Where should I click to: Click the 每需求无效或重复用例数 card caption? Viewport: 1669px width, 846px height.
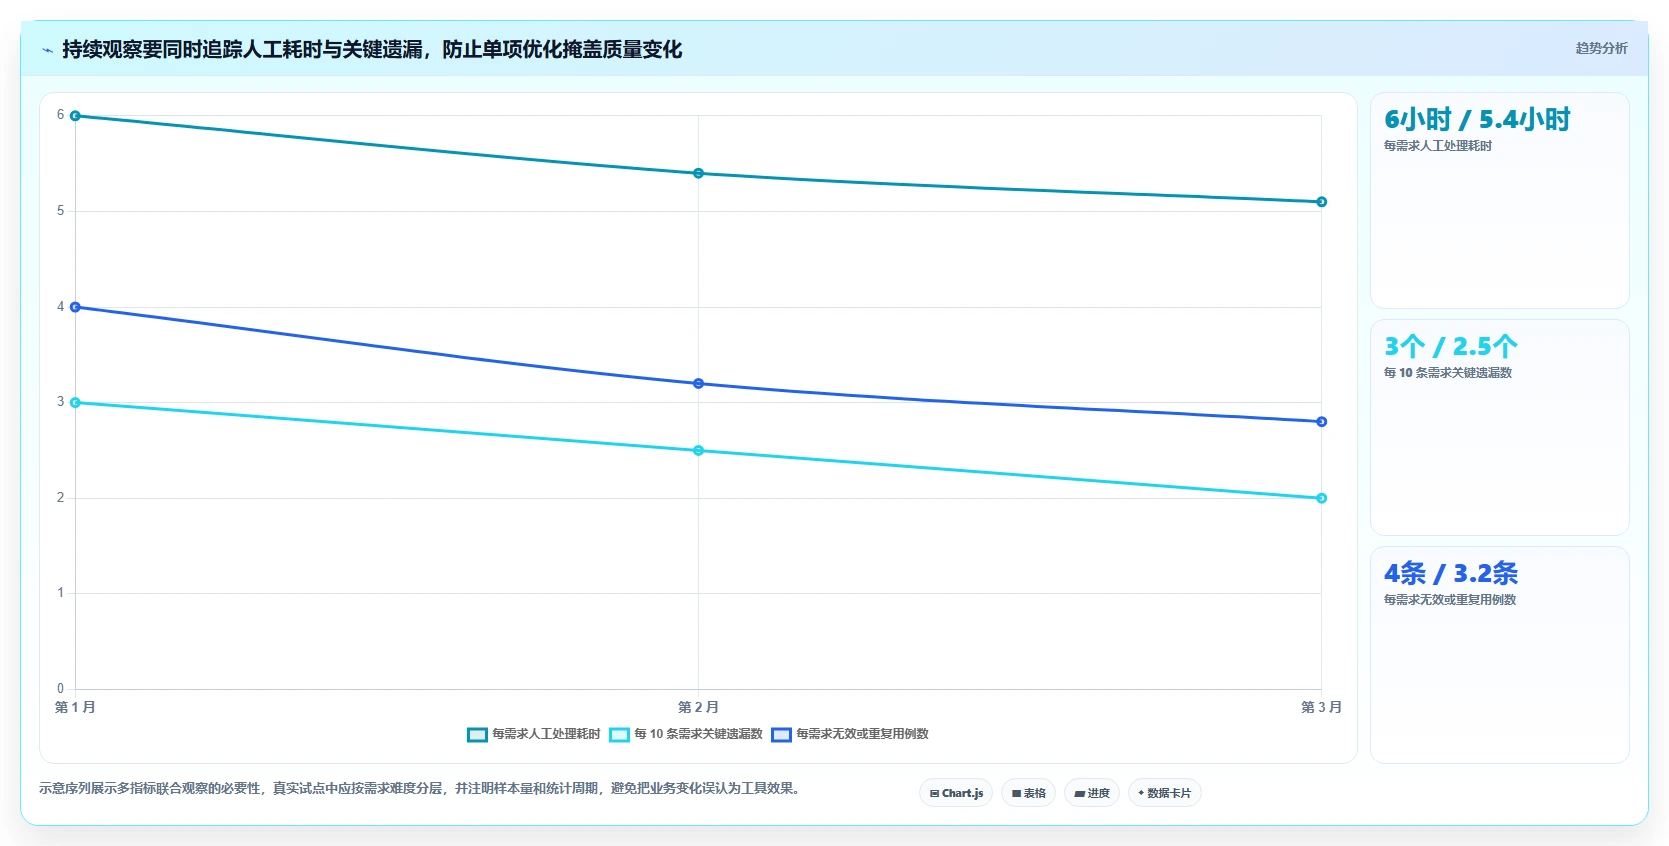coord(1450,600)
